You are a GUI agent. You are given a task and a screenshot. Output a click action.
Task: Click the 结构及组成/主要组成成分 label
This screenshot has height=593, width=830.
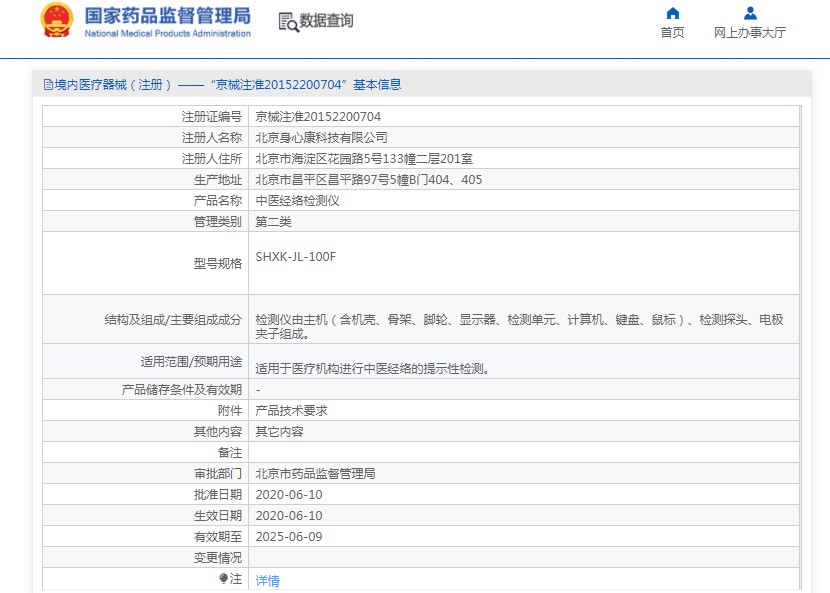click(173, 320)
